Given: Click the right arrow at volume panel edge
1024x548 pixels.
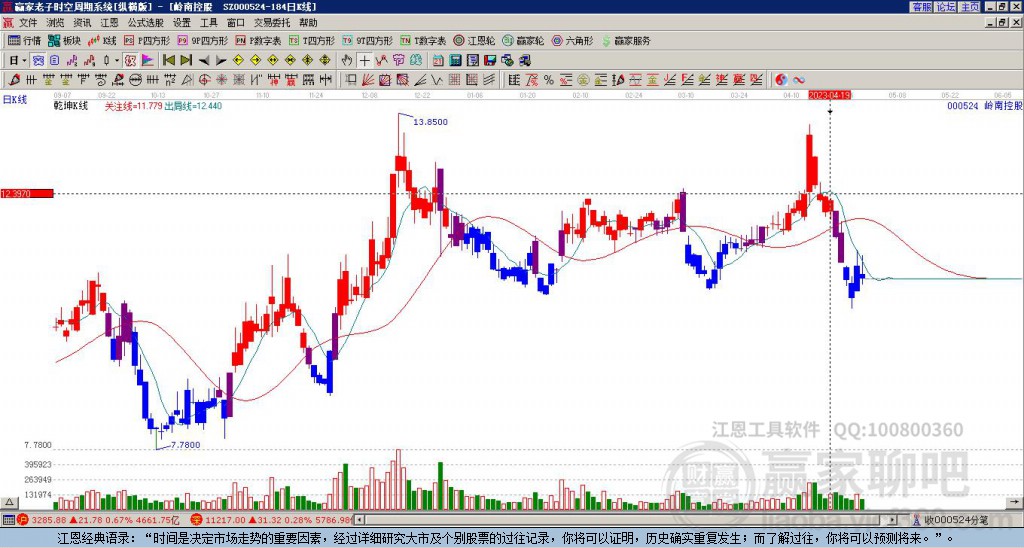Looking at the screenshot, I should point(1016,502).
